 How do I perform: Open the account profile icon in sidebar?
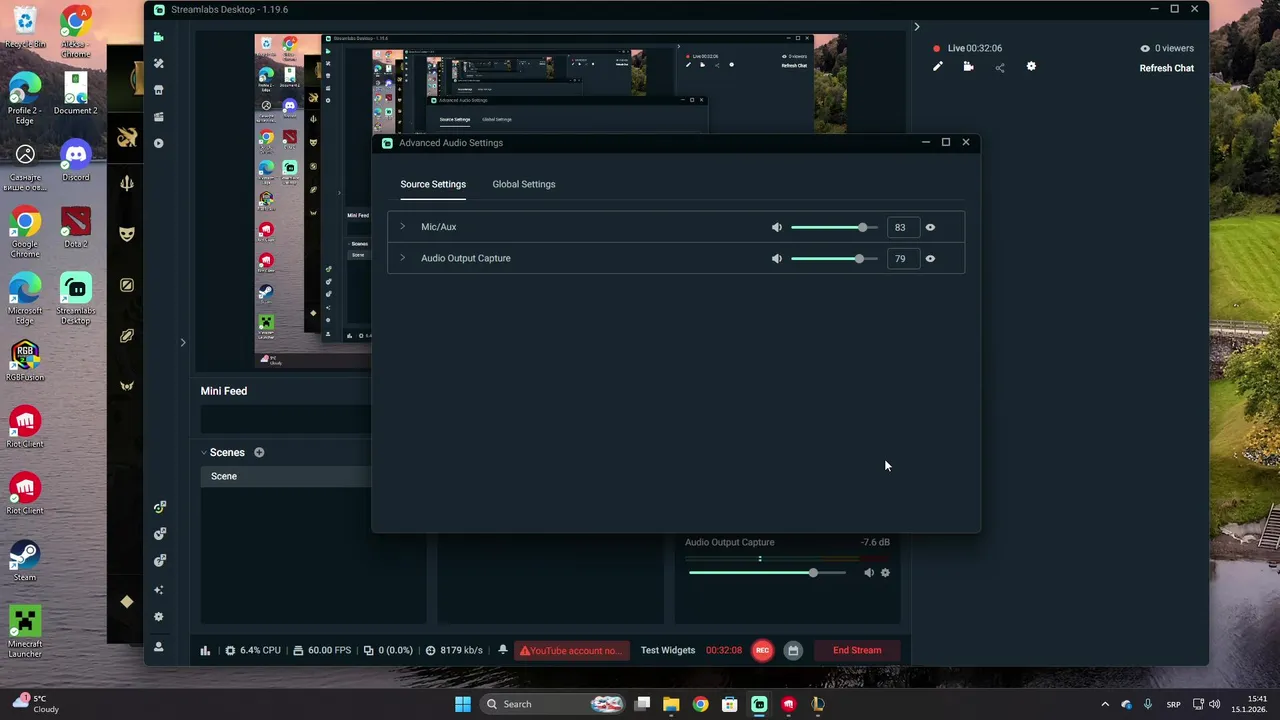(158, 647)
